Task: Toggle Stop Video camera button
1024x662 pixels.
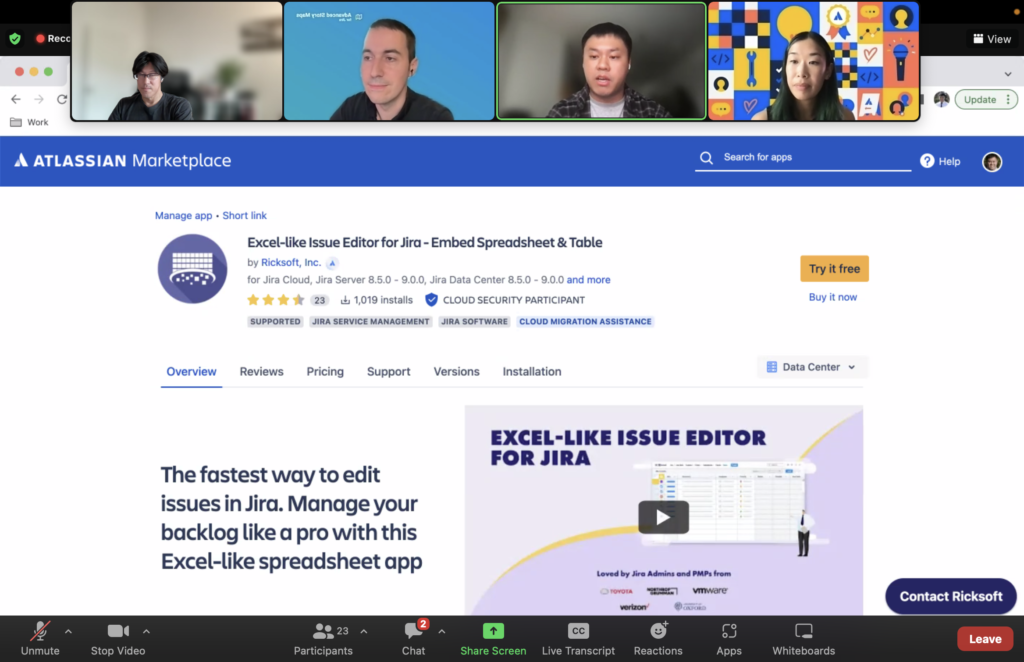Action: click(x=118, y=631)
